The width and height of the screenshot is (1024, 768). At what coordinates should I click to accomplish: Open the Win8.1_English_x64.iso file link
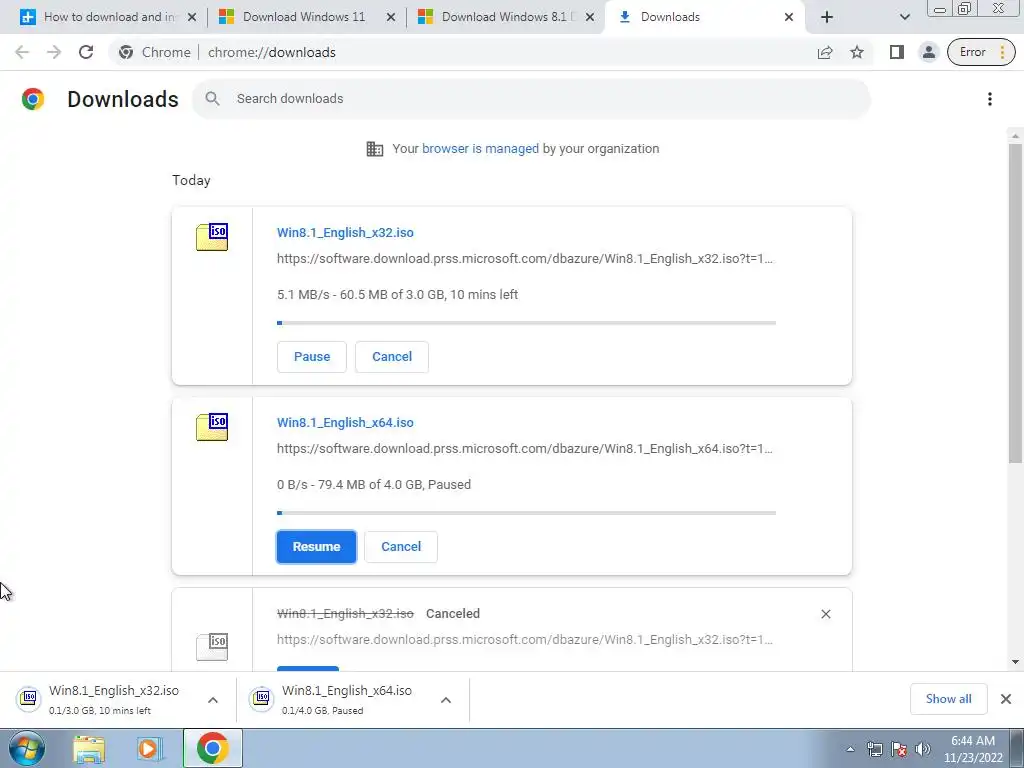[345, 423]
